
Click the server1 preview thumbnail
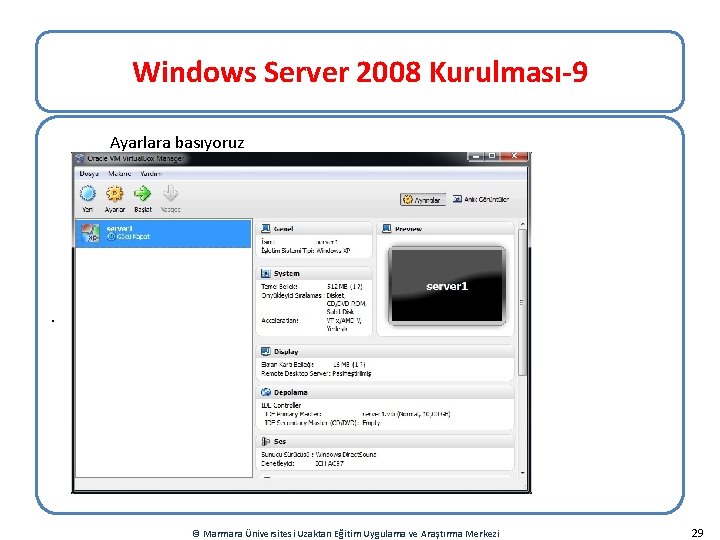click(x=447, y=286)
